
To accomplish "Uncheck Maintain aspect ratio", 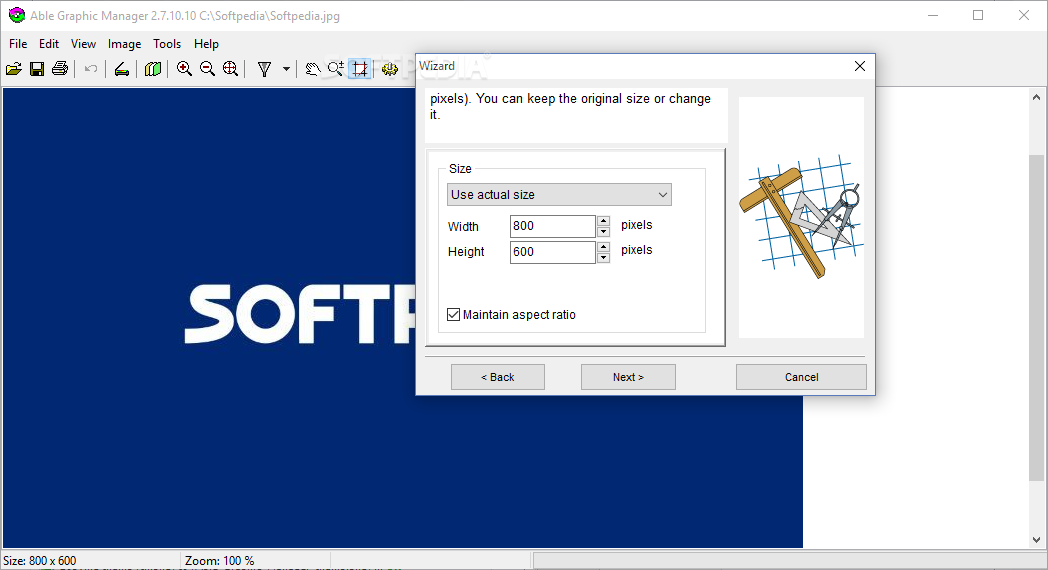I will click(x=453, y=314).
